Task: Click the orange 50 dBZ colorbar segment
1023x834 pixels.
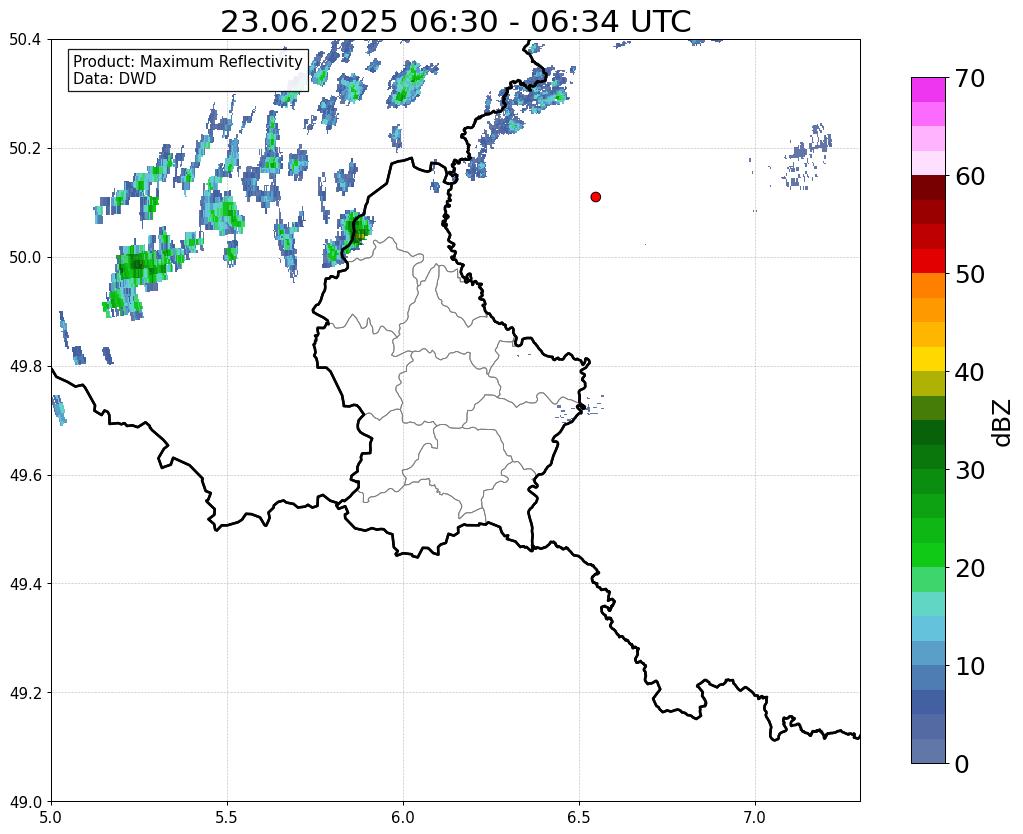Action: [928, 285]
